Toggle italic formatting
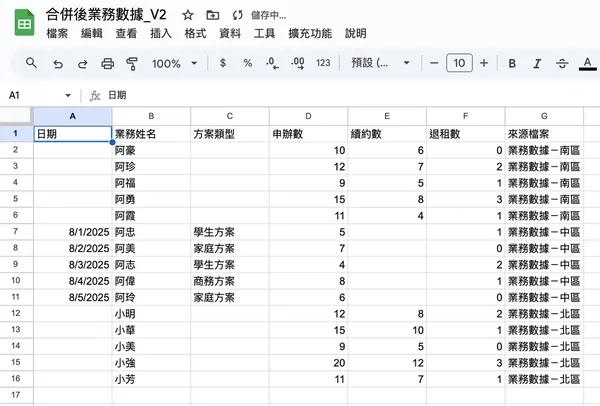The image size is (600, 406). tap(538, 63)
